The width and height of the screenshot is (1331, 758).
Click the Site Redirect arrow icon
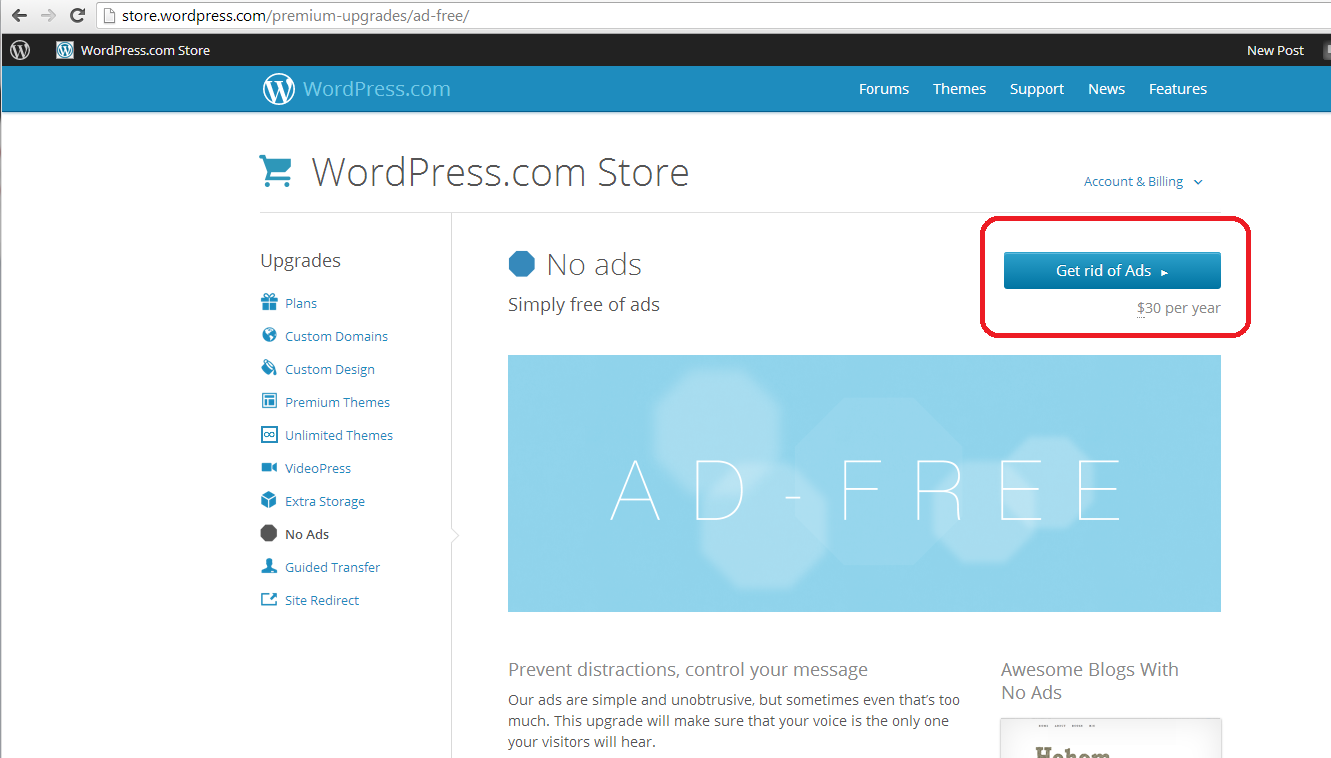[269, 599]
